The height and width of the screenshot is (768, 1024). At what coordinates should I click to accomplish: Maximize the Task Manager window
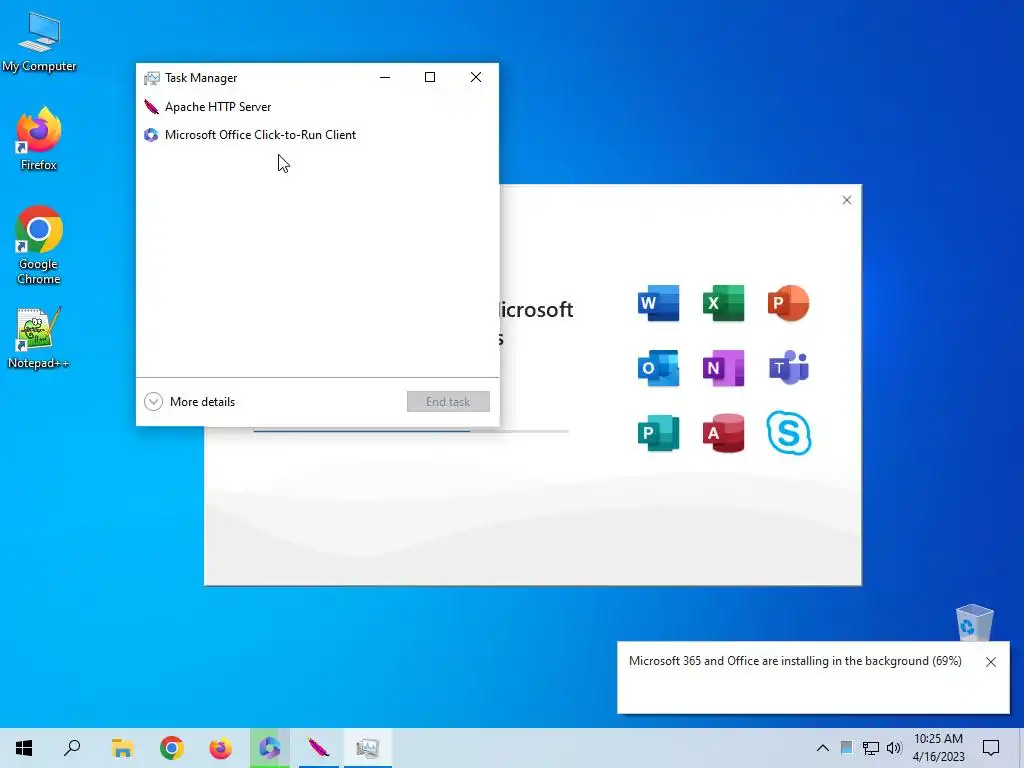coord(430,77)
